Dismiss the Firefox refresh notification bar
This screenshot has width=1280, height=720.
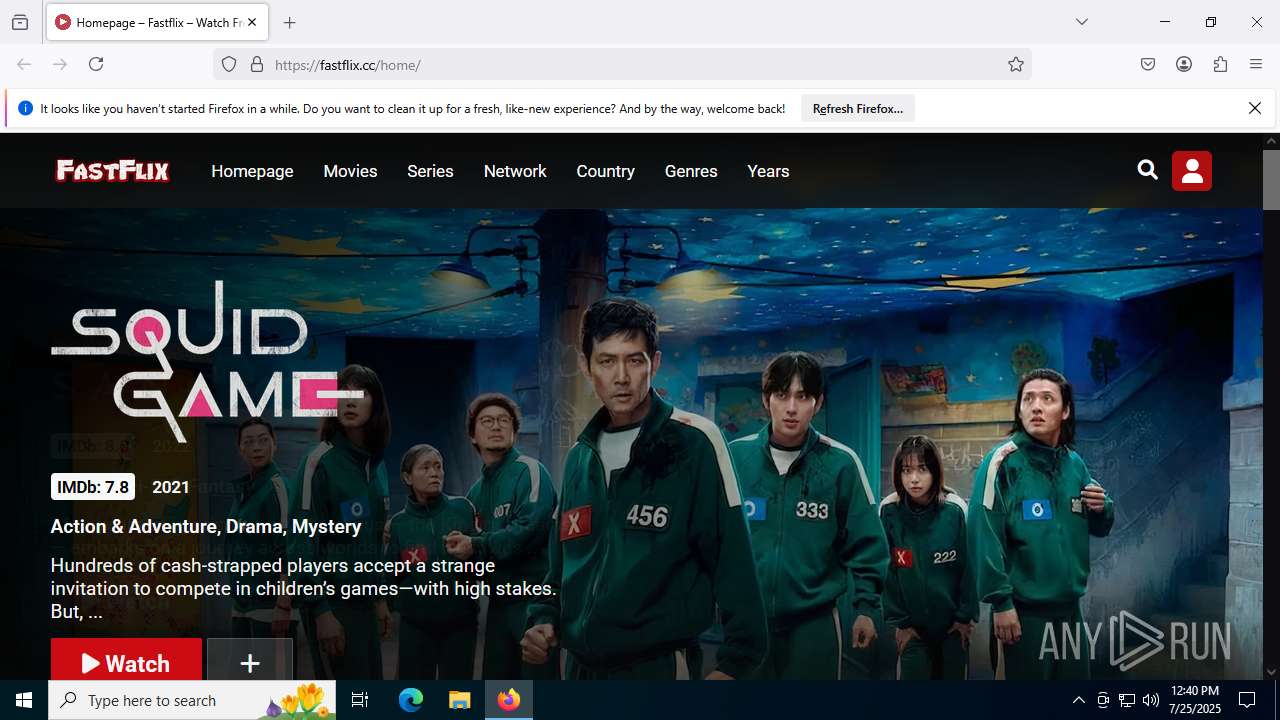pos(1255,108)
